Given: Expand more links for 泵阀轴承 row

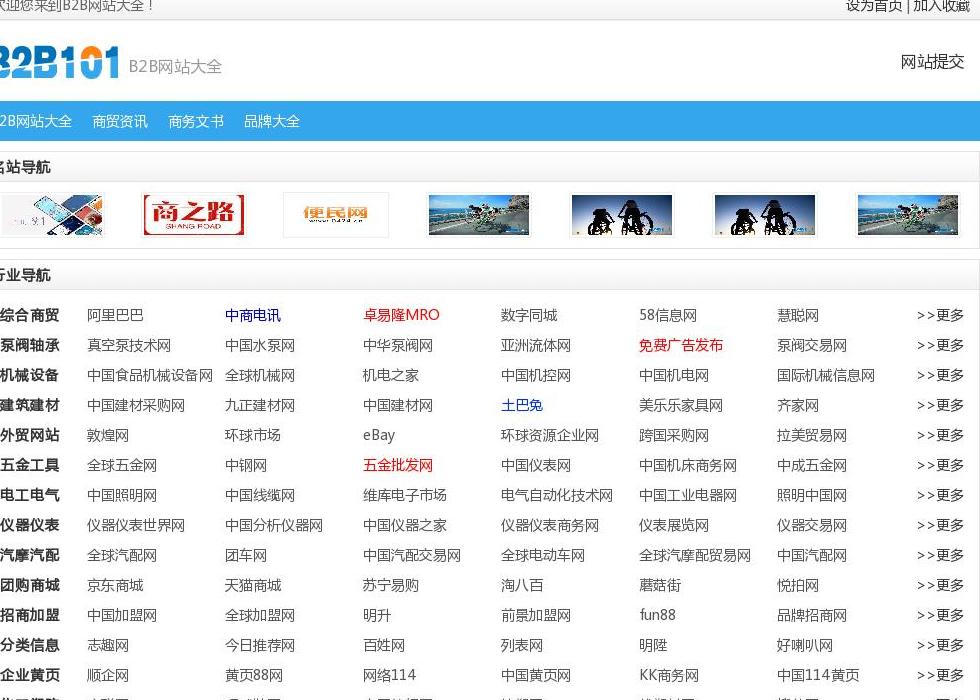Looking at the screenshot, I should point(940,345).
